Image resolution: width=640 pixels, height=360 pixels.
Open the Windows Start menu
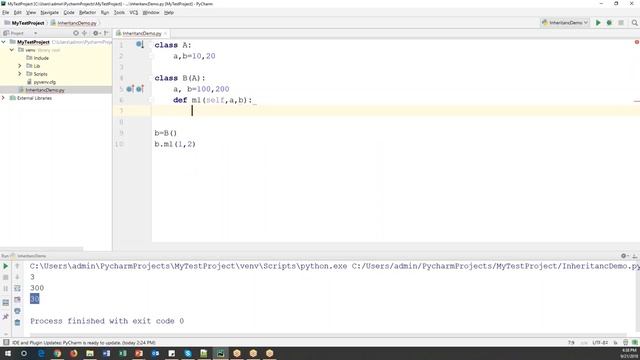(7, 353)
